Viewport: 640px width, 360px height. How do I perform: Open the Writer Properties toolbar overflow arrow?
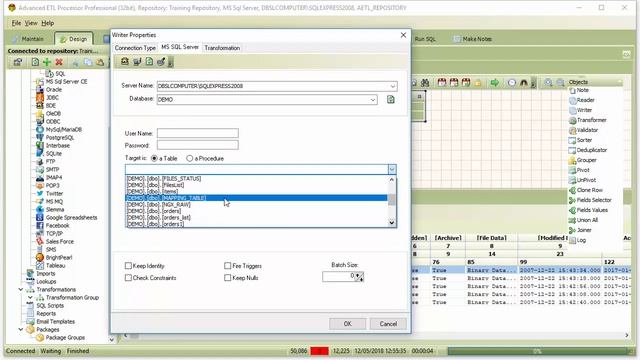click(171, 62)
